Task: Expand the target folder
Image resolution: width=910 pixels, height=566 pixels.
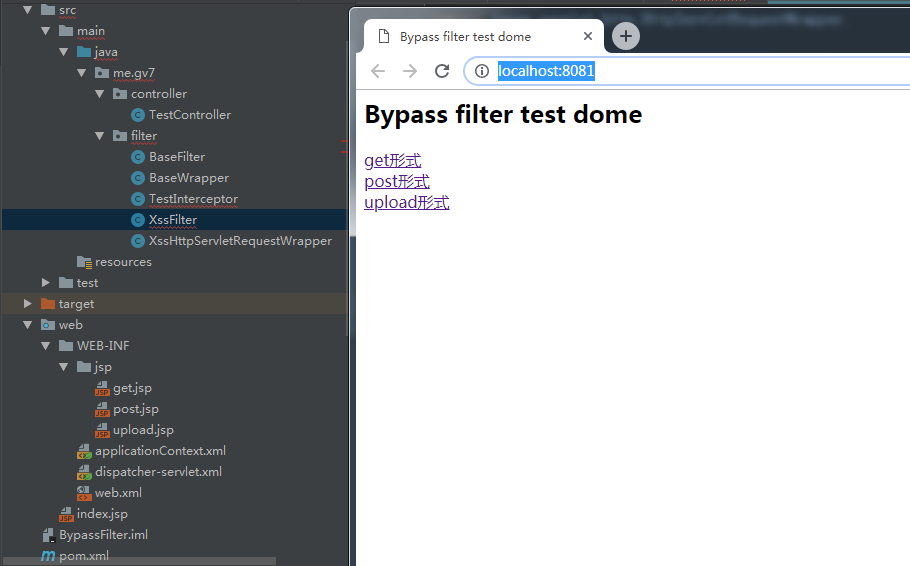Action: (x=28, y=304)
